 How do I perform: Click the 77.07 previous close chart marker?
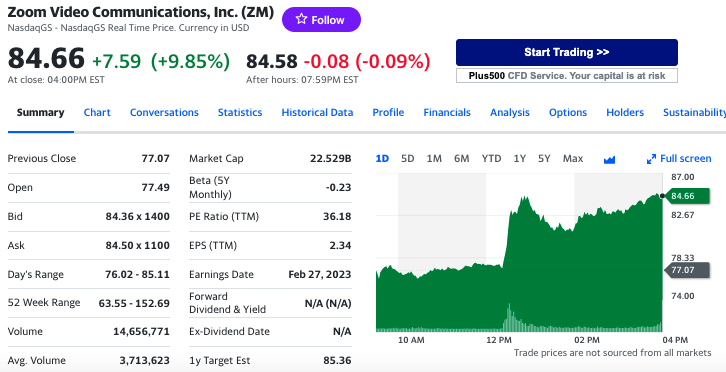[x=687, y=270]
